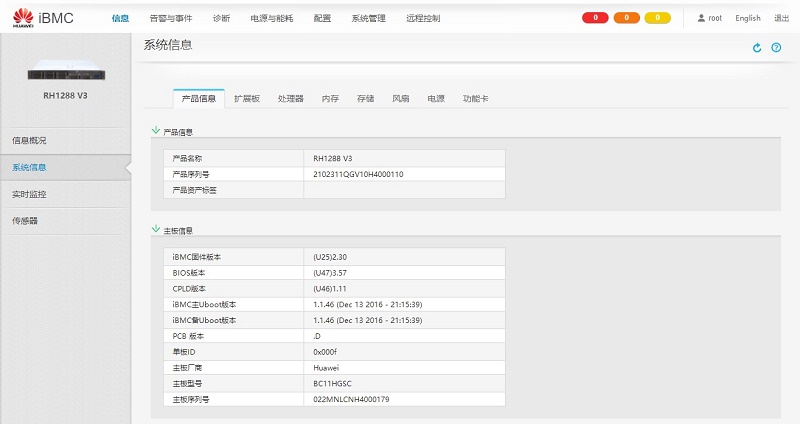800x424 pixels.
Task: Click the iBMC主Uboot版本 value cell
Action: [404, 304]
